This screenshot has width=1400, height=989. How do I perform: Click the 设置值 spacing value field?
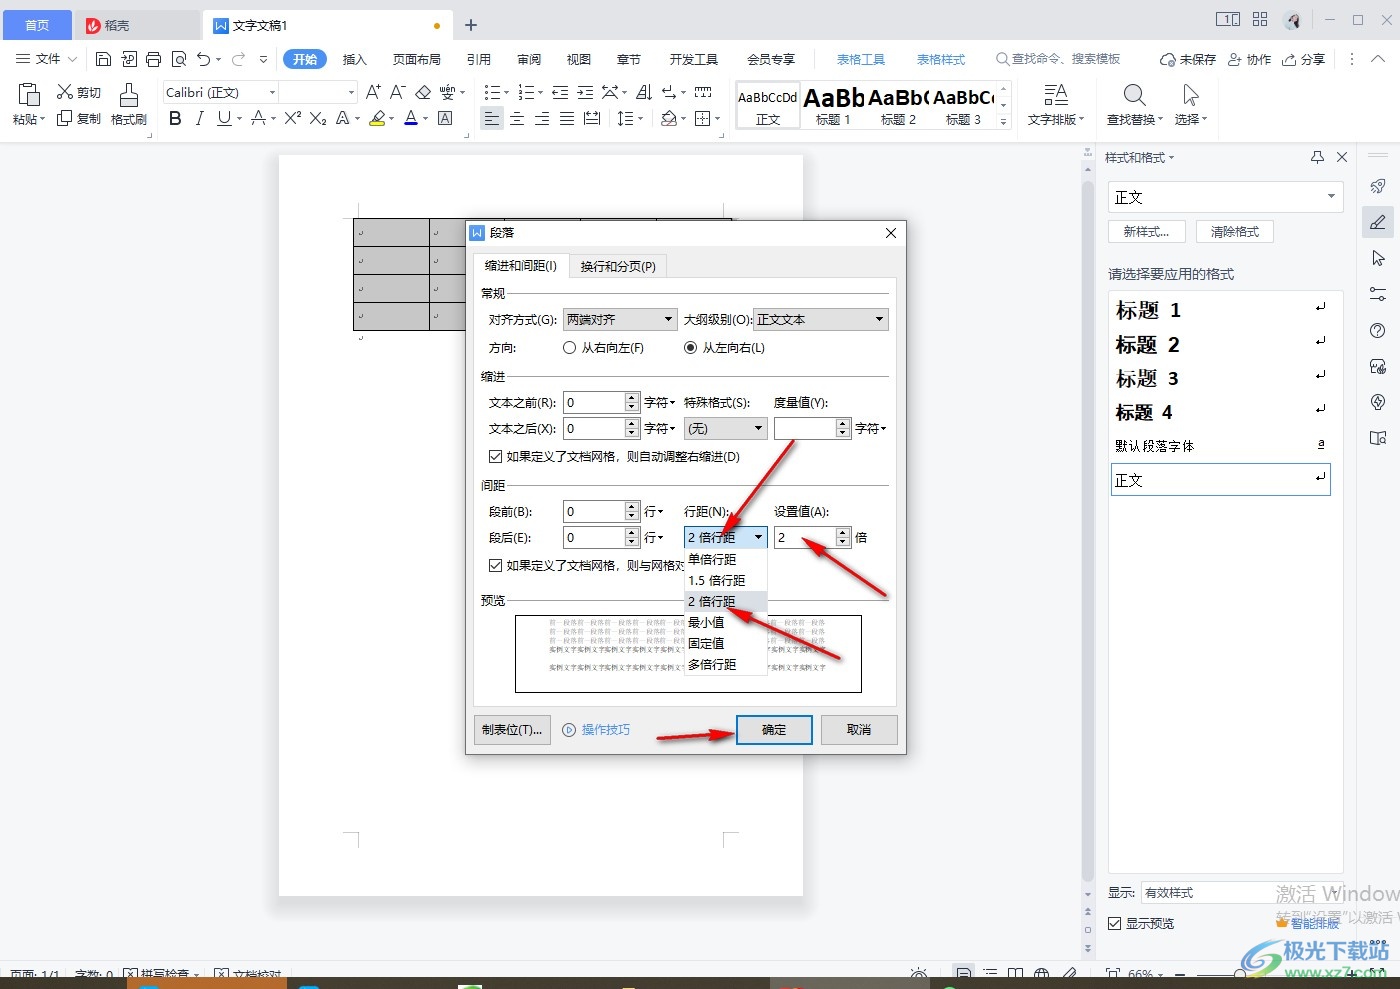click(x=805, y=537)
